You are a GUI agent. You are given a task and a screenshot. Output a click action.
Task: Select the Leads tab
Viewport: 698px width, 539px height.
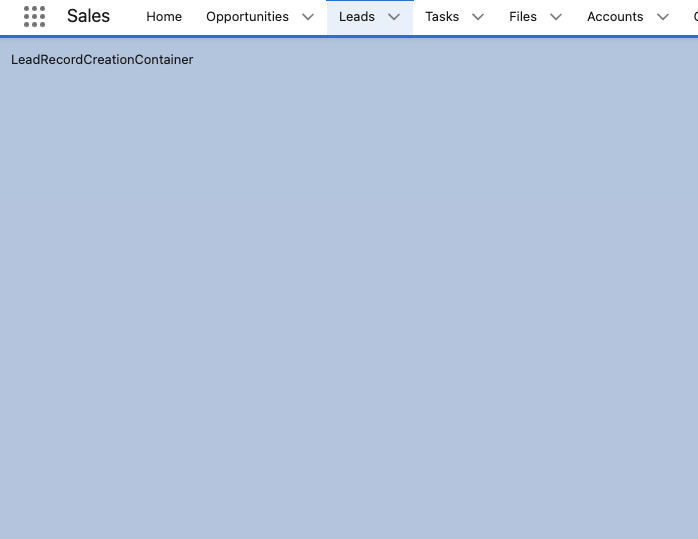(357, 17)
